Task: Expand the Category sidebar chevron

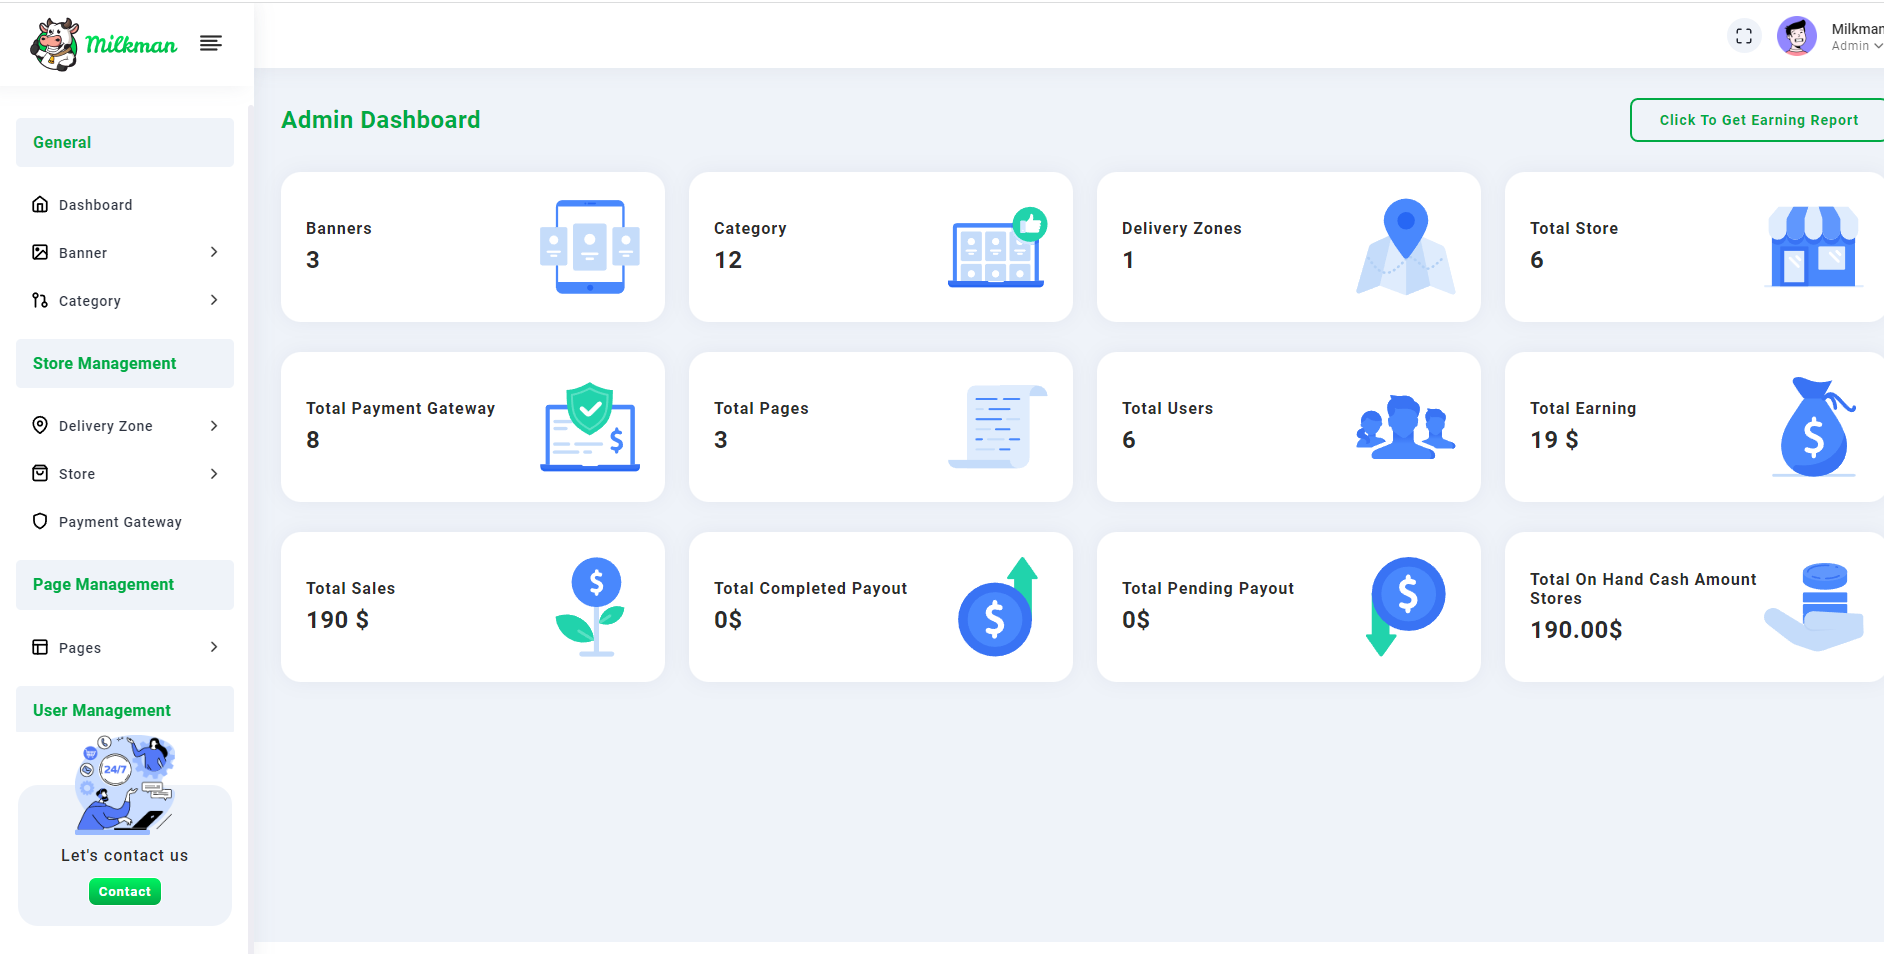Action: [x=214, y=300]
